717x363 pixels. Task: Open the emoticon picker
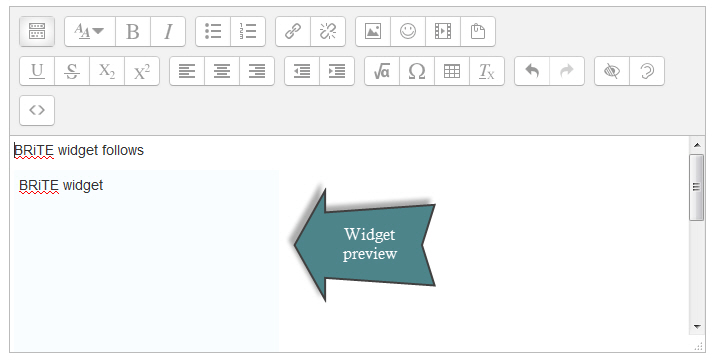click(408, 32)
